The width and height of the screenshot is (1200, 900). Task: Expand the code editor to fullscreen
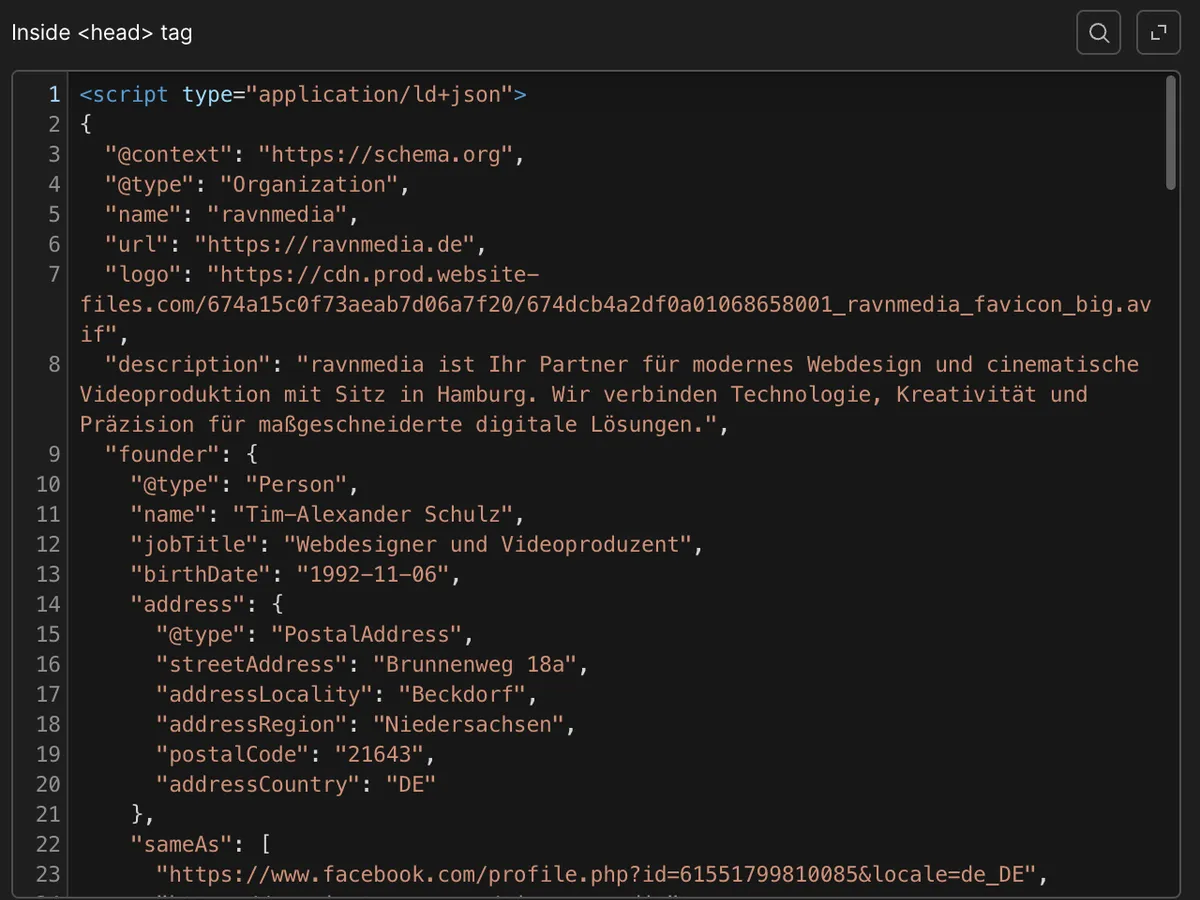point(1158,33)
